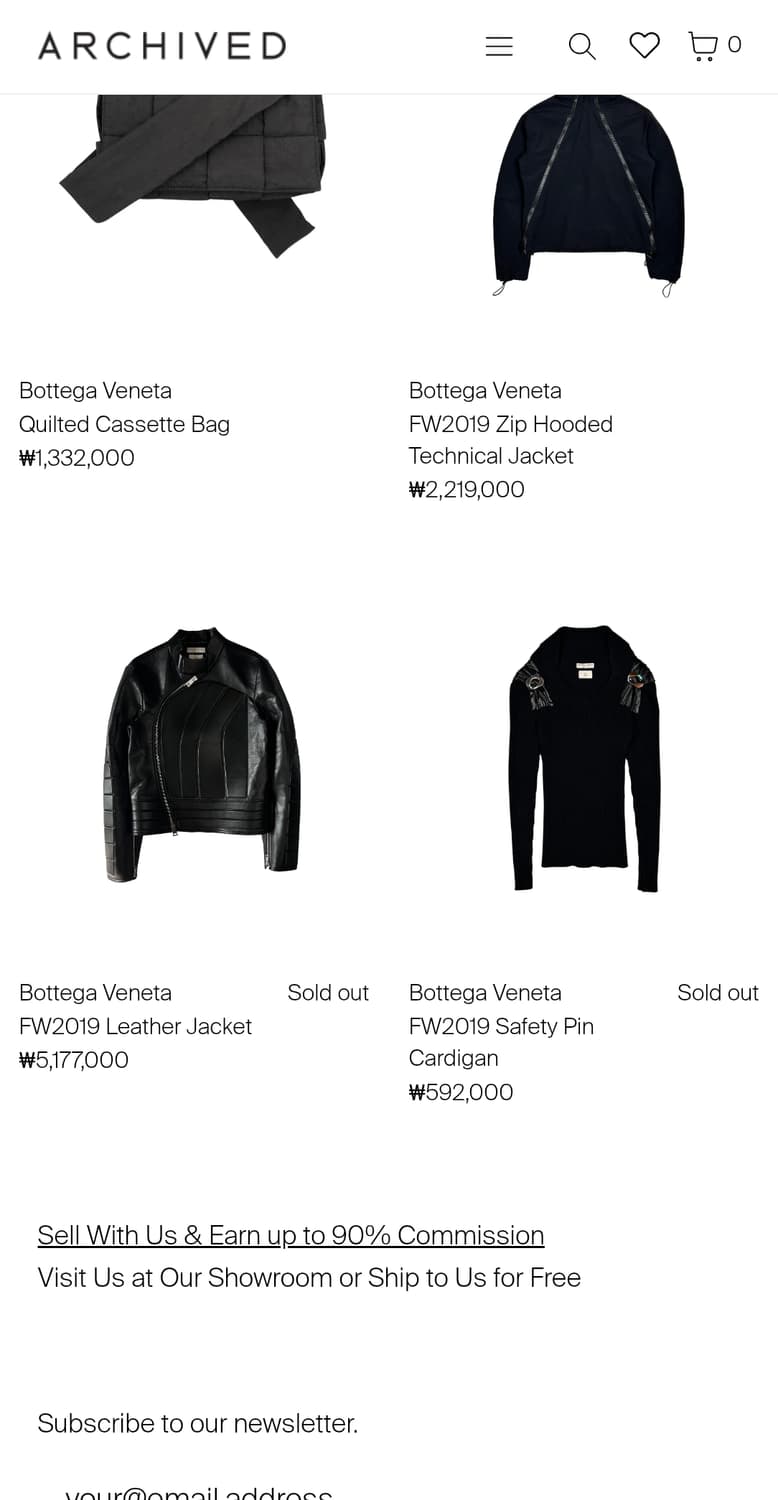Click FW2019 Leather Jacket title link
This screenshot has width=778, height=1500.
pyautogui.click(x=135, y=1026)
